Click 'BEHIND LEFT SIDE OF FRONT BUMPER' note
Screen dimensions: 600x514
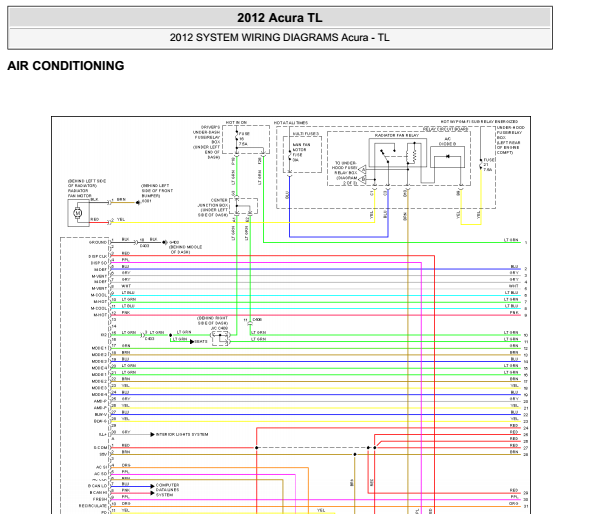[x=157, y=191]
